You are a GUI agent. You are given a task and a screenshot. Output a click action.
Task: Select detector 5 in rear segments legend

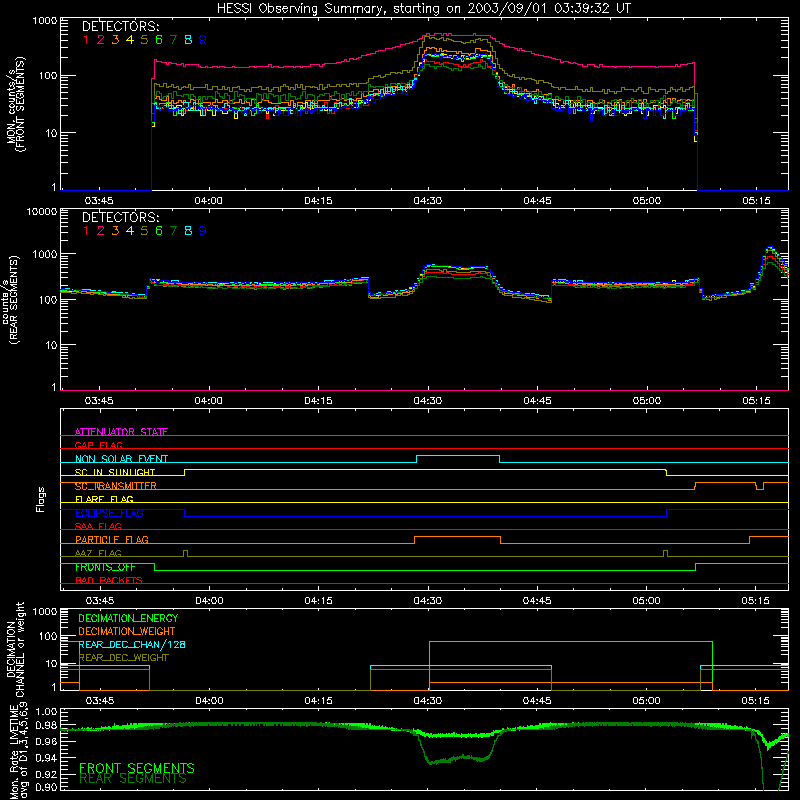pyautogui.click(x=144, y=231)
